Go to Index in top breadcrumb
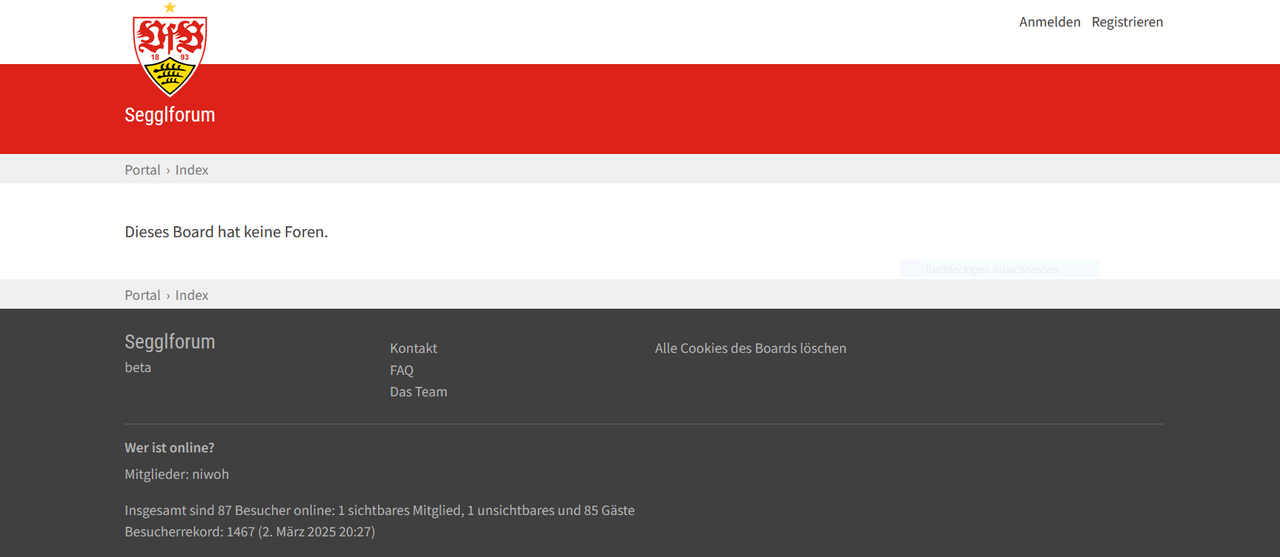The width and height of the screenshot is (1280, 557). [192, 170]
